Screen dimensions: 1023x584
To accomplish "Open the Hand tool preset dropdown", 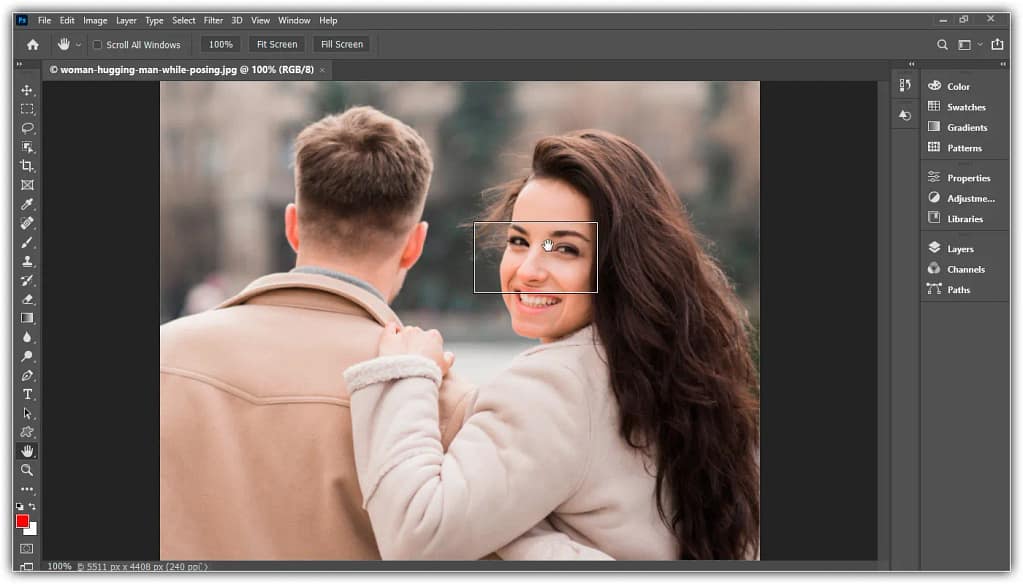I will pos(79,45).
